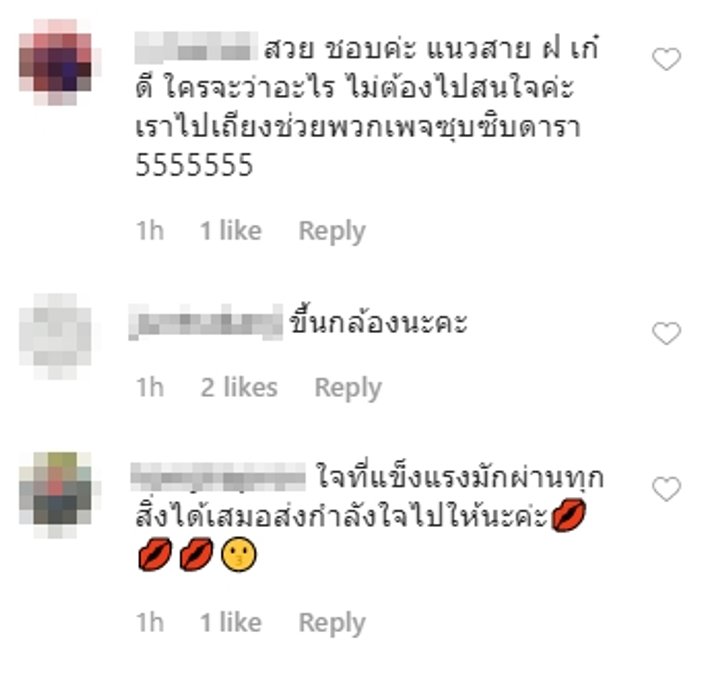
Task: Open the blurred username before สวย ชอบค่ะ
Action: [x=196, y=48]
